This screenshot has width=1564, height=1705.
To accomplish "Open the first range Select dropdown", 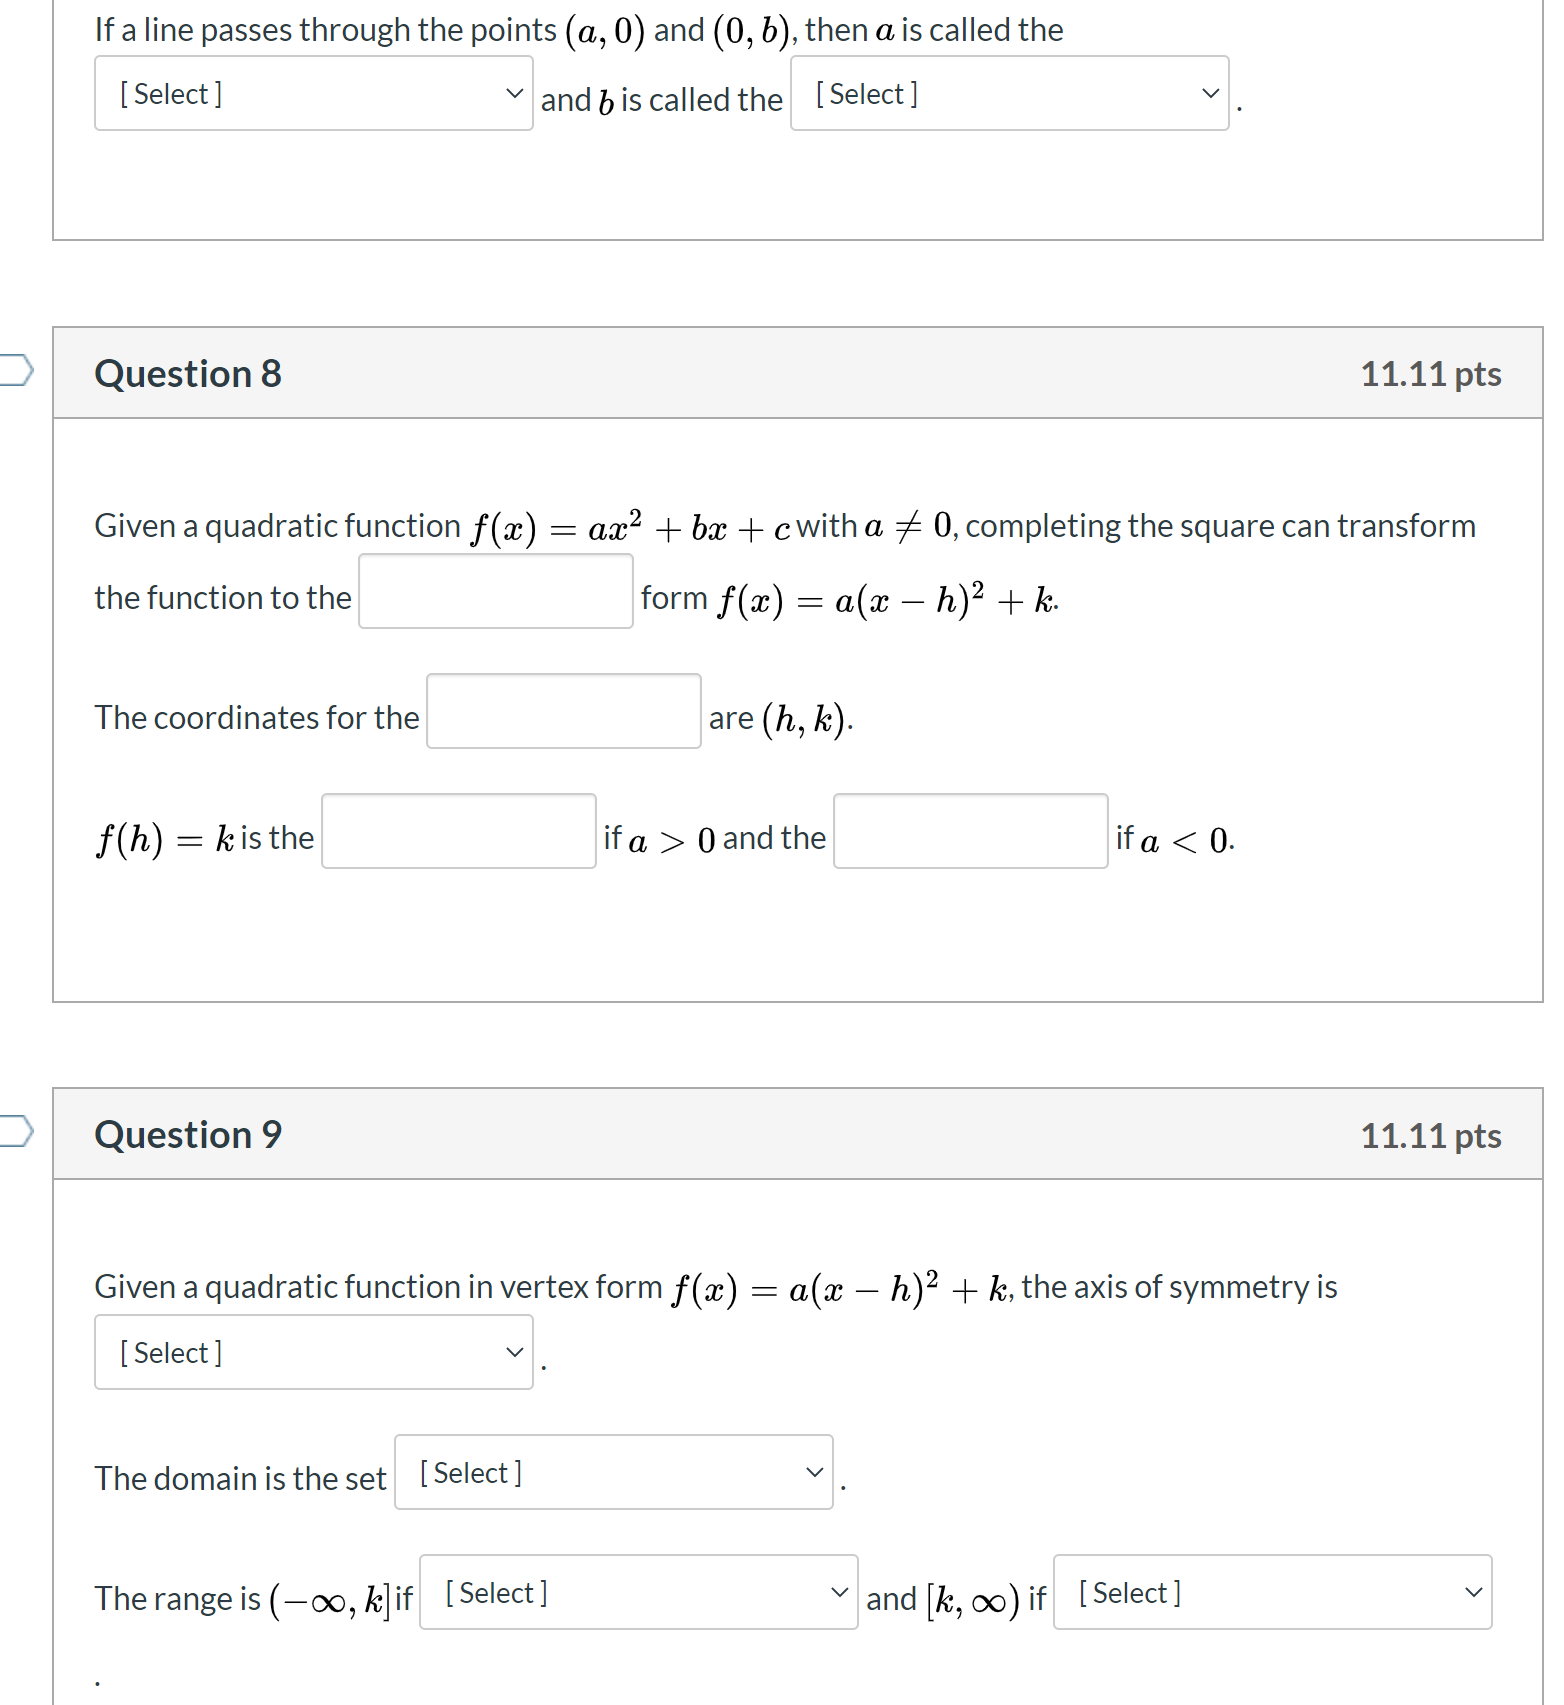I will click(637, 1592).
